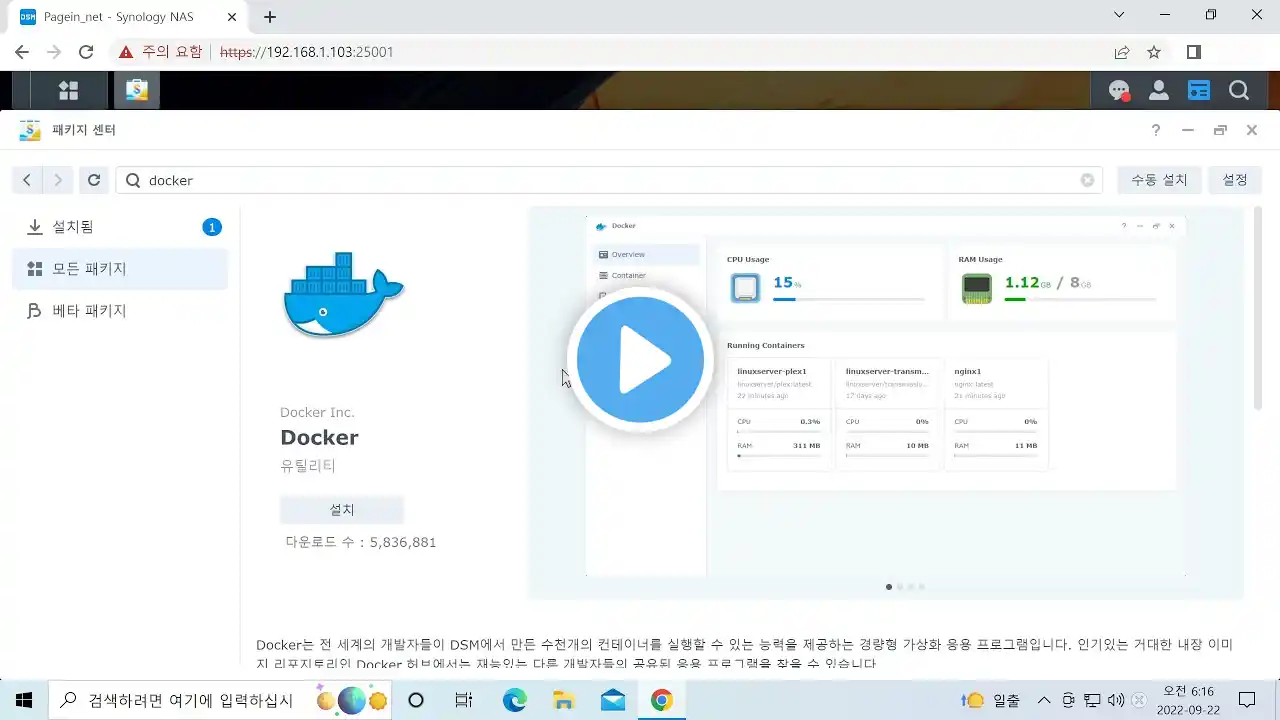Select the third carousel dot
This screenshot has height=720, width=1280.
point(911,587)
